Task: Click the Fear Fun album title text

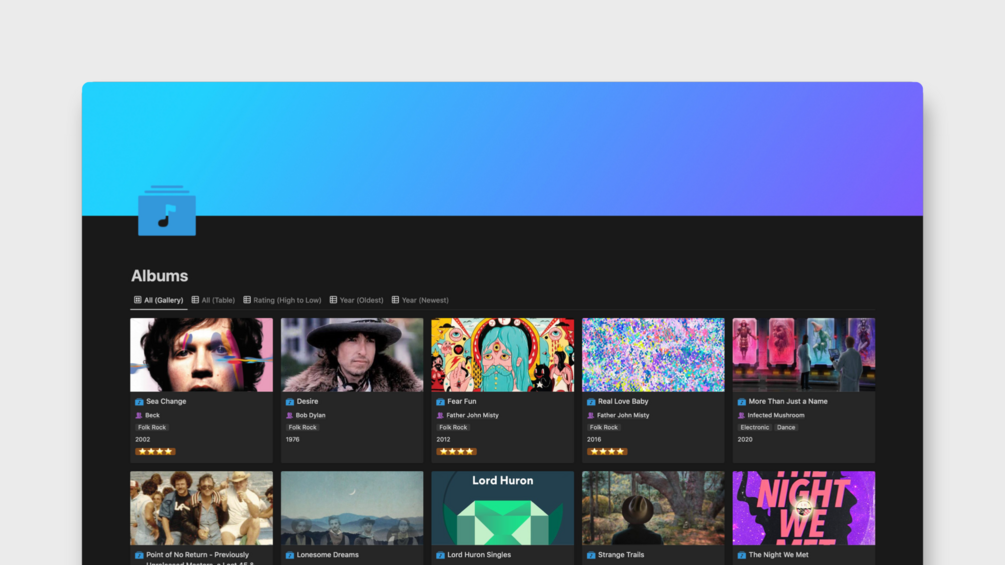Action: point(461,402)
